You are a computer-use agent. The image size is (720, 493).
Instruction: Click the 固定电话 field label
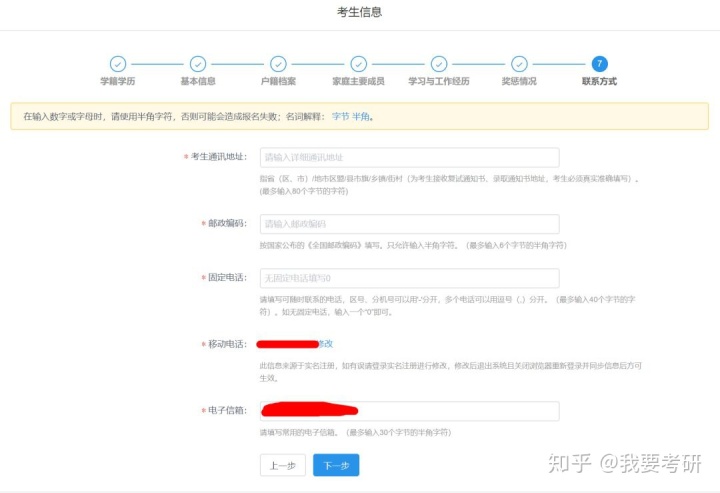[x=228, y=277]
